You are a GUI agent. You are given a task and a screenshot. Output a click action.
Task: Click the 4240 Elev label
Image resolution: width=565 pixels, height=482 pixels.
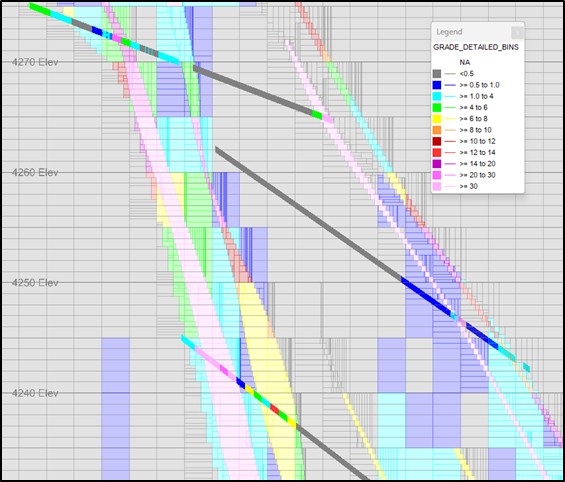click(x=35, y=393)
